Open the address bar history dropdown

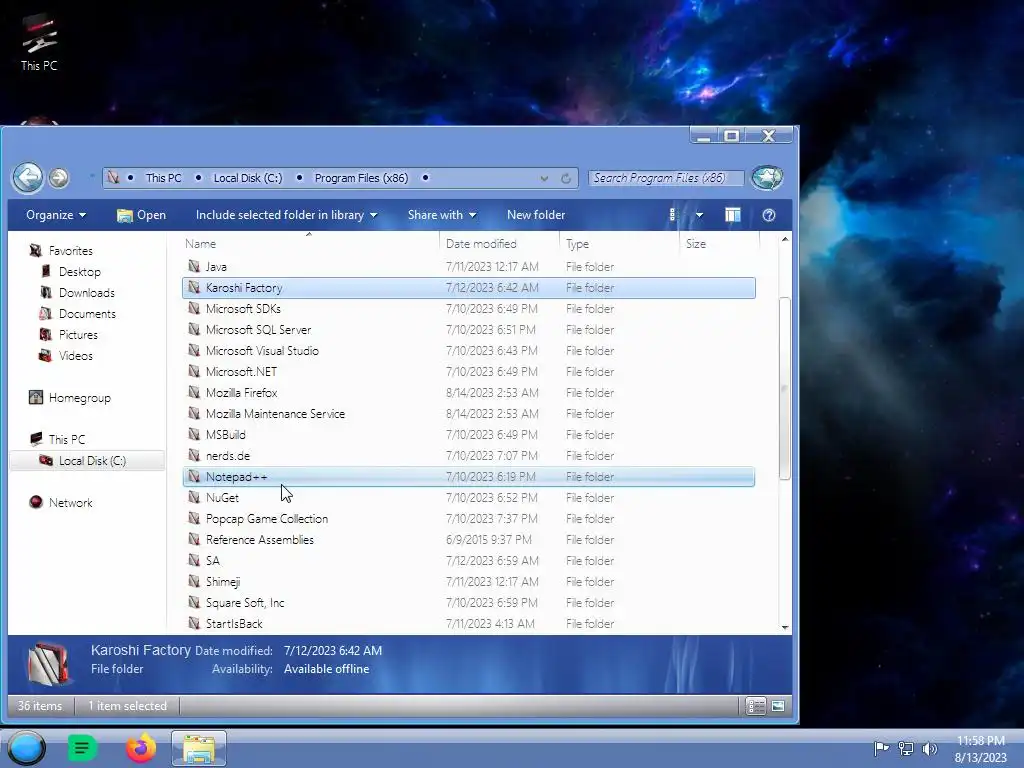(x=544, y=178)
